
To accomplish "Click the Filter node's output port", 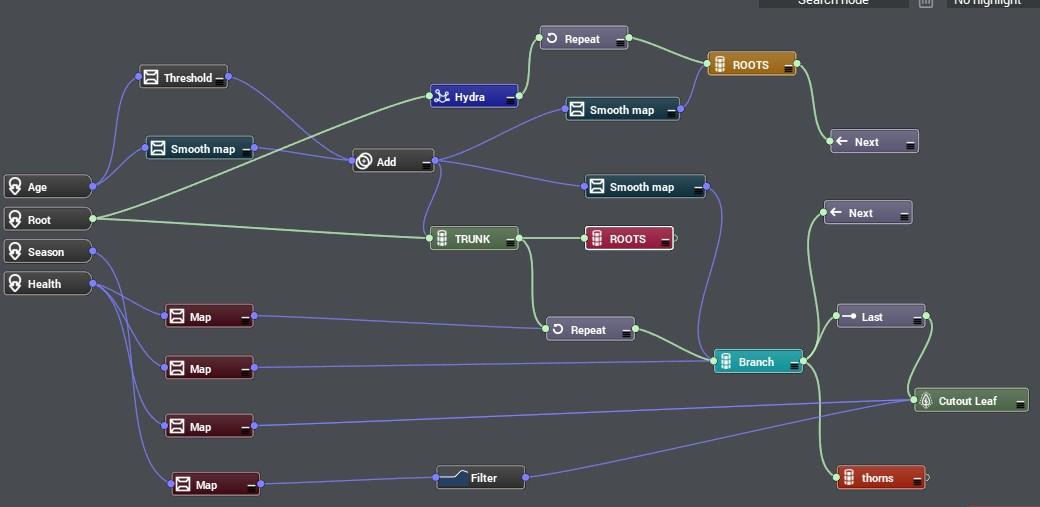I will click(526, 476).
